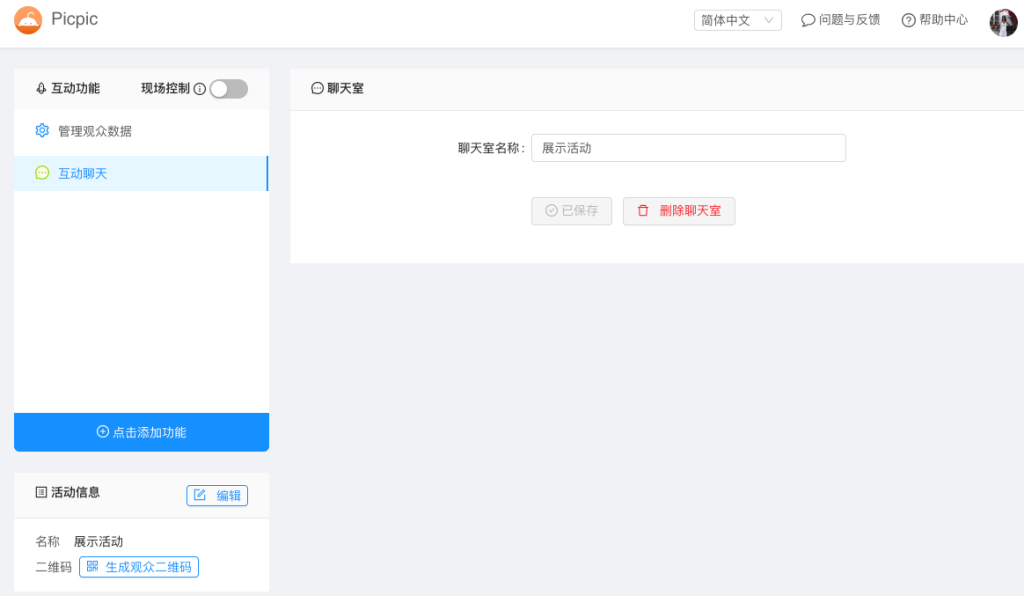Open the 帮助中心 help center link

pyautogui.click(x=935, y=20)
